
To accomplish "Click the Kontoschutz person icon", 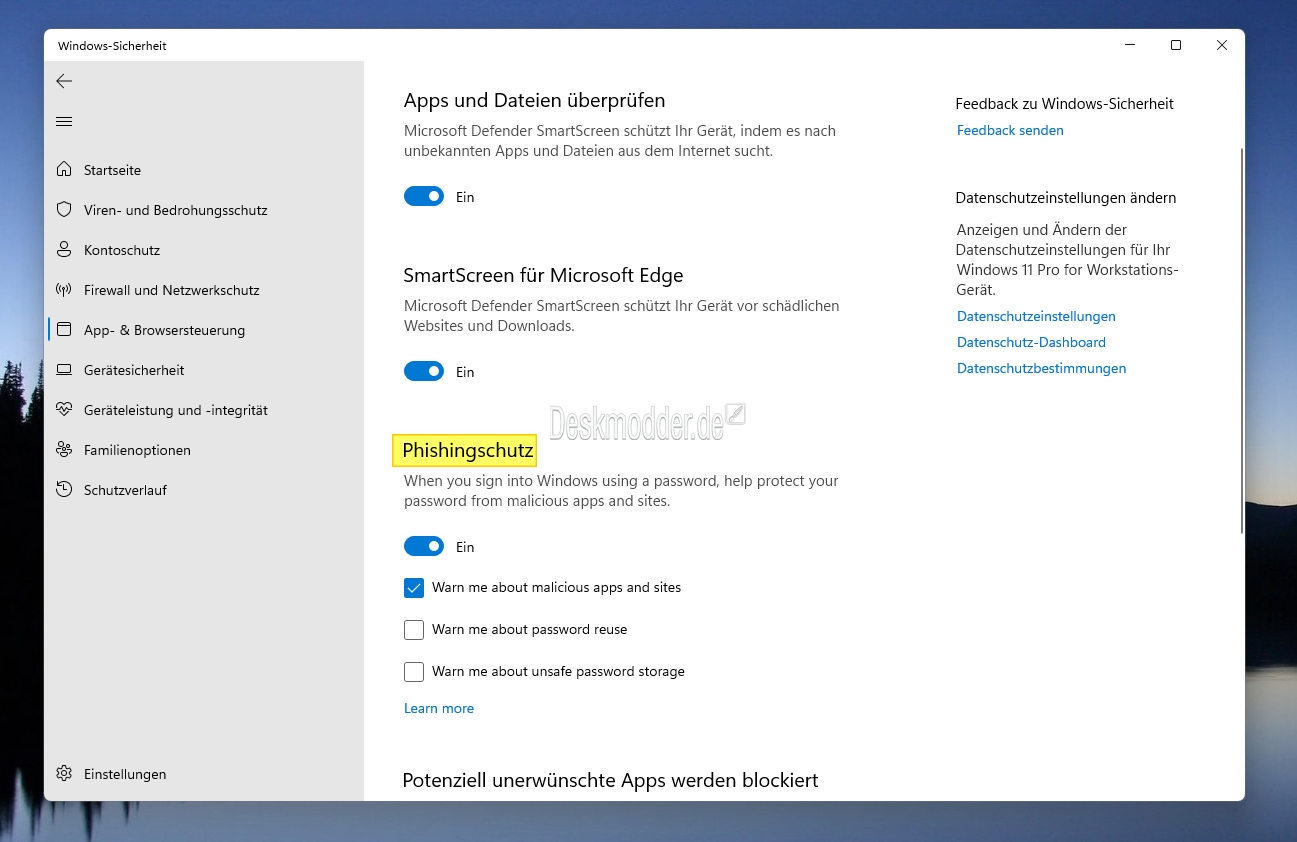I will click(64, 250).
